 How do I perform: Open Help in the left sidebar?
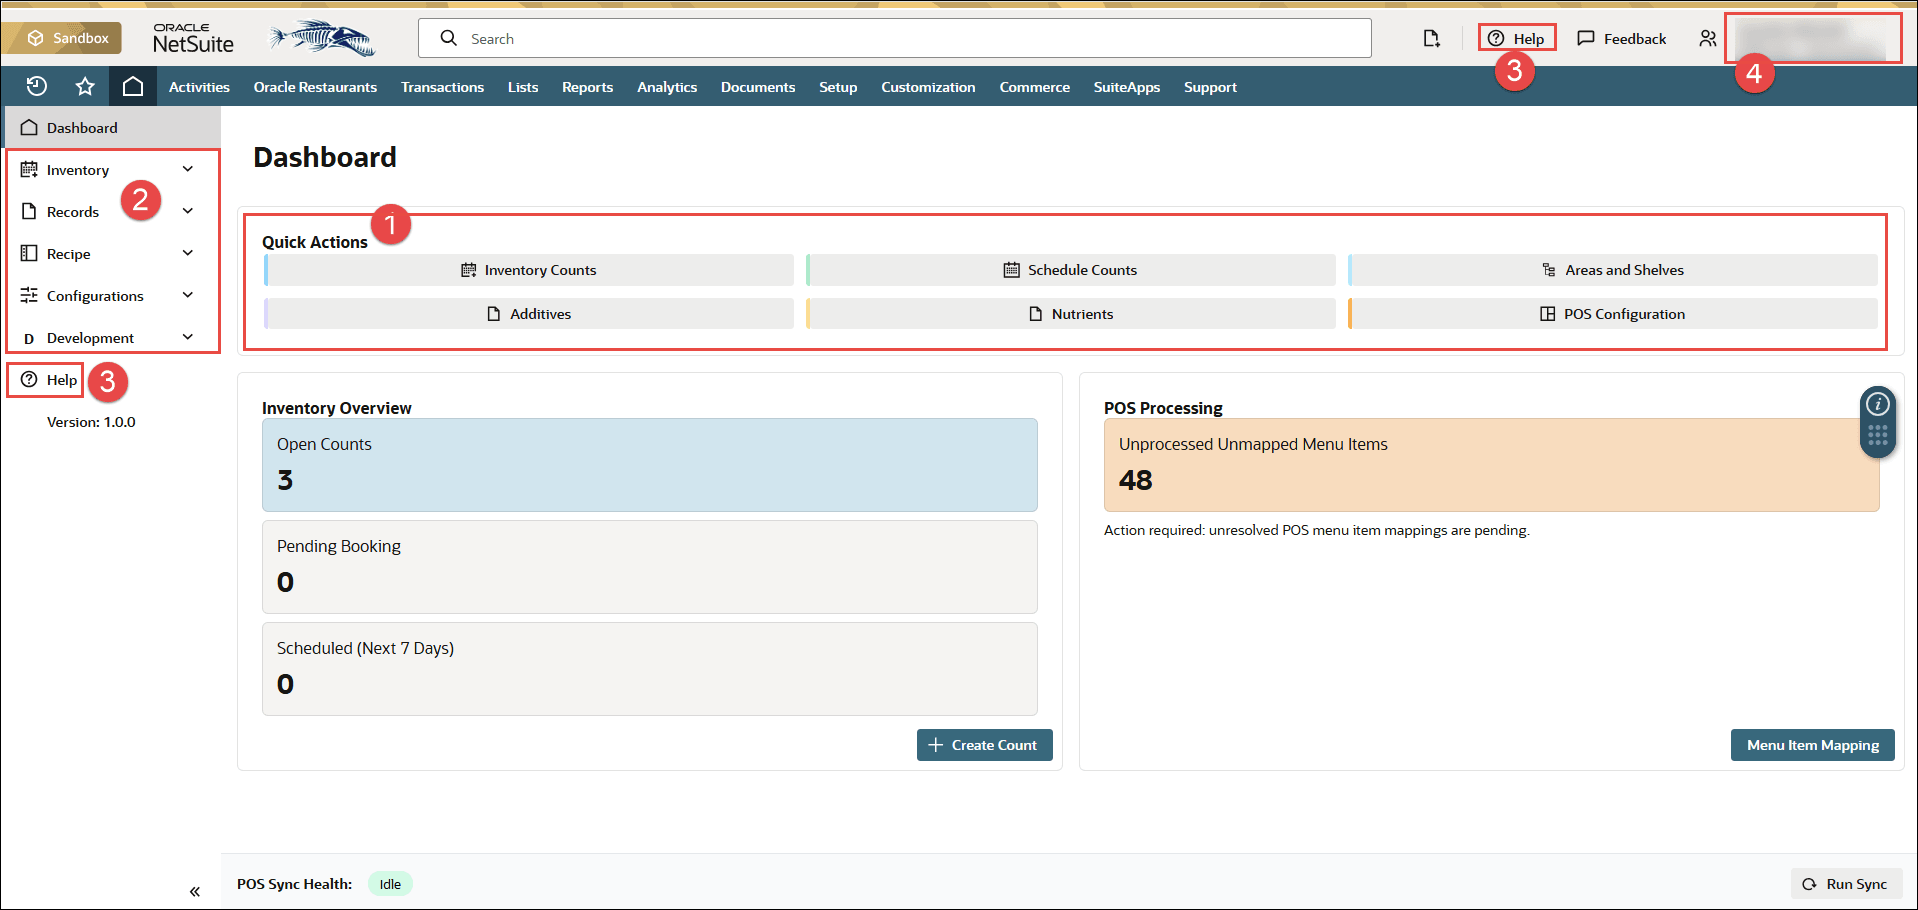[49, 380]
